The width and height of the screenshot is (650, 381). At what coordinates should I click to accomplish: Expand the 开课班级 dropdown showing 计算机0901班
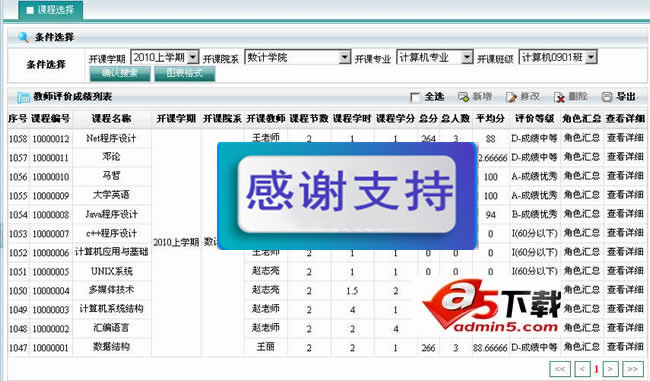point(558,57)
